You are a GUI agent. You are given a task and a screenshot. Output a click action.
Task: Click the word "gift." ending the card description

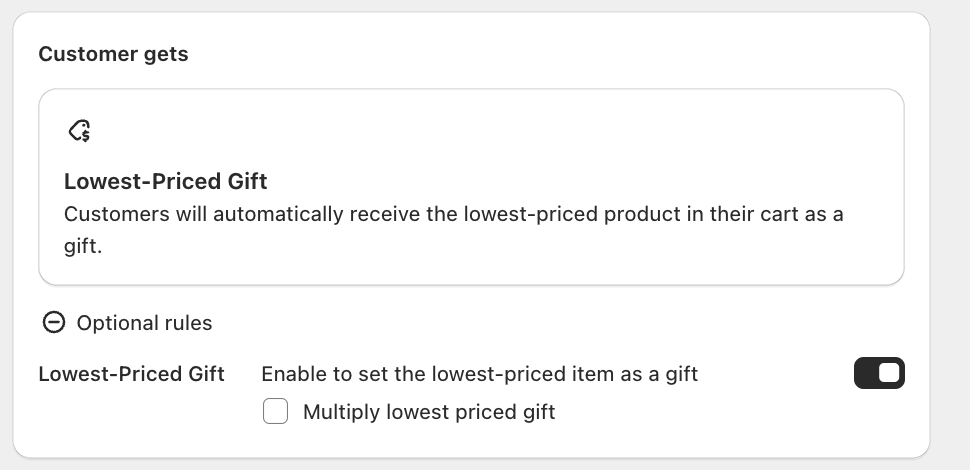click(x=83, y=246)
